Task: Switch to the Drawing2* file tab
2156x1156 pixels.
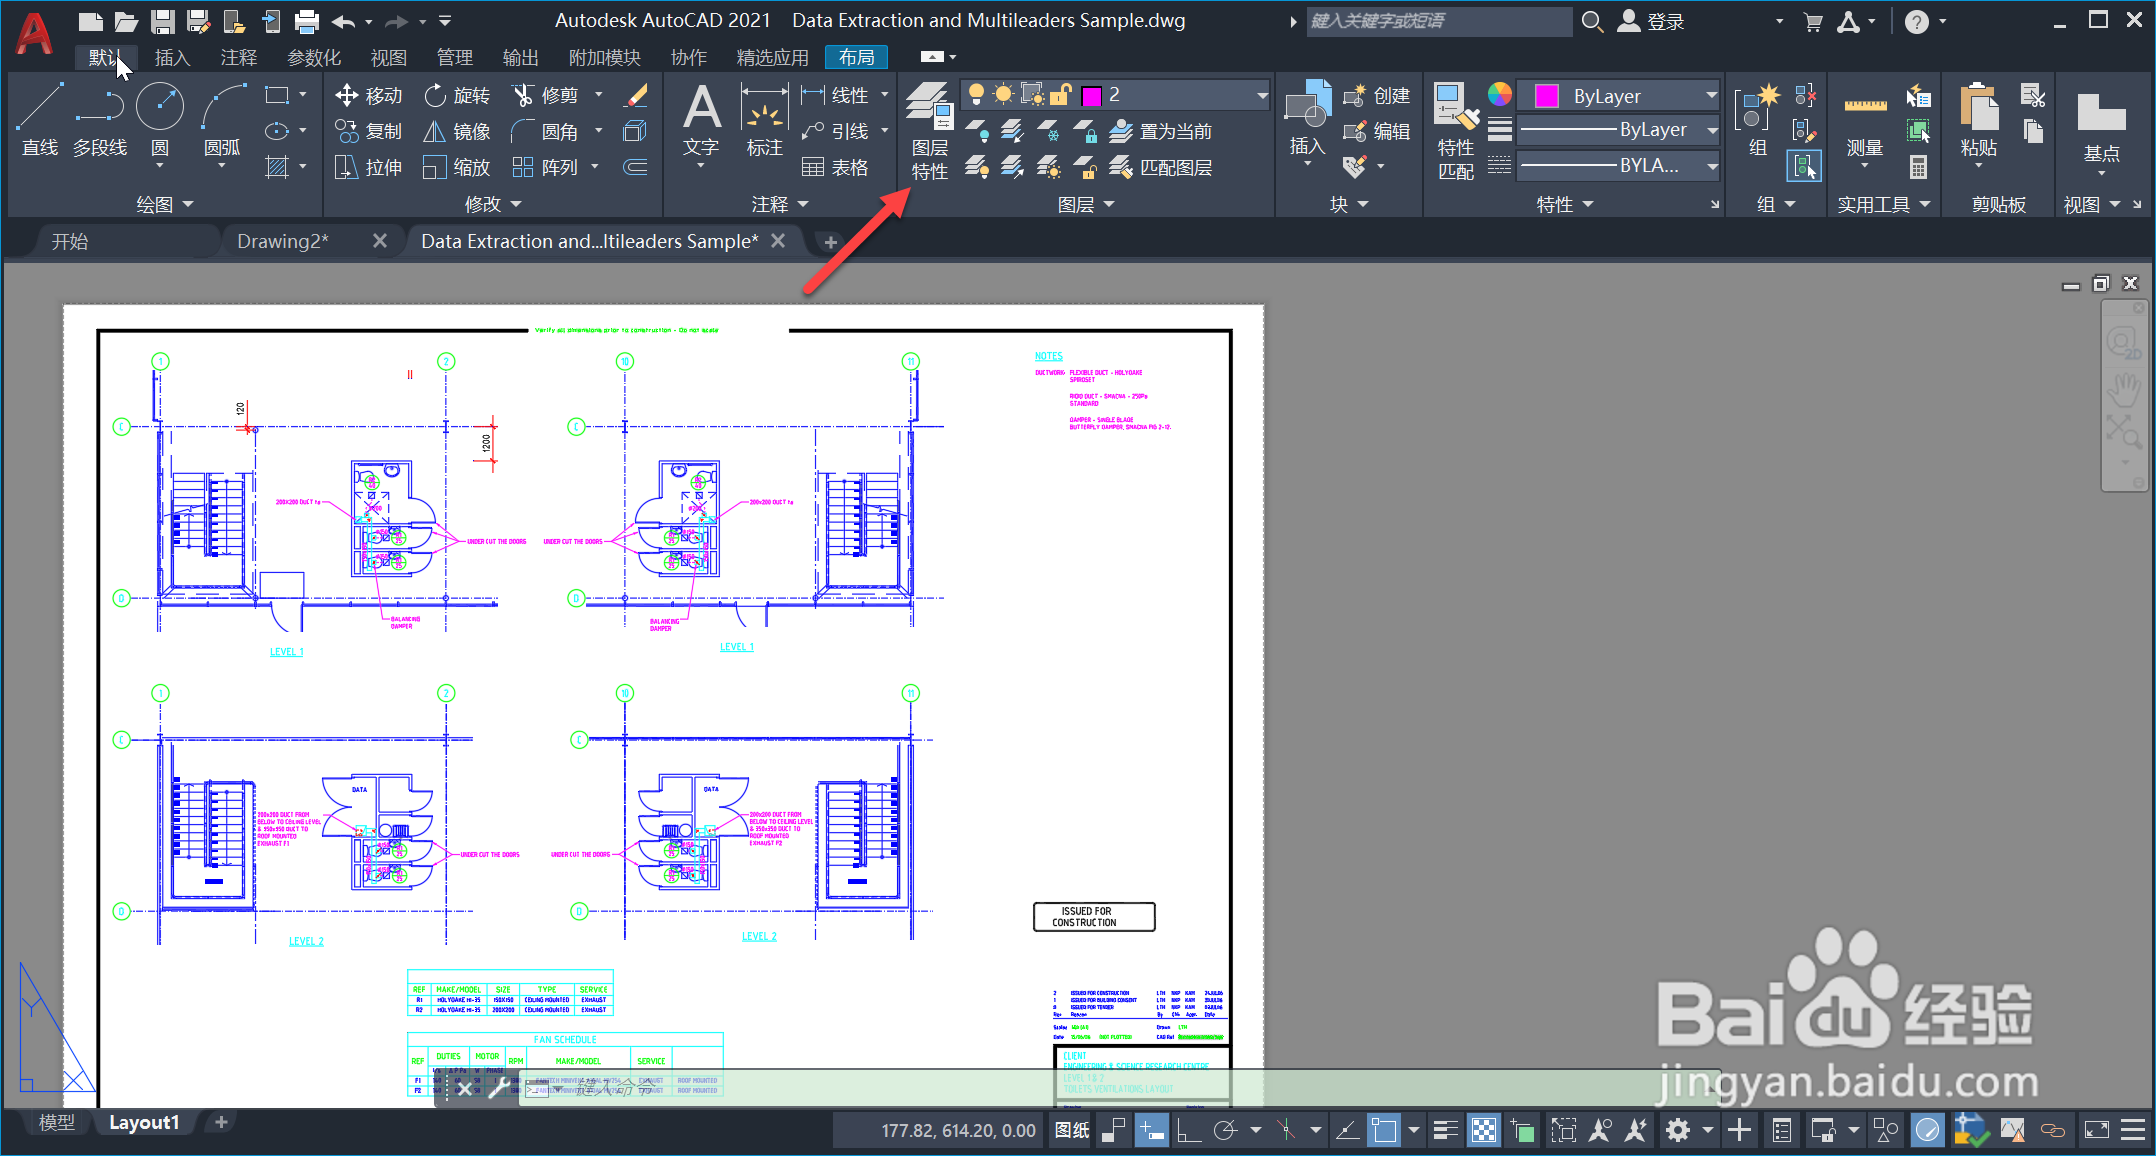Action: click(283, 241)
